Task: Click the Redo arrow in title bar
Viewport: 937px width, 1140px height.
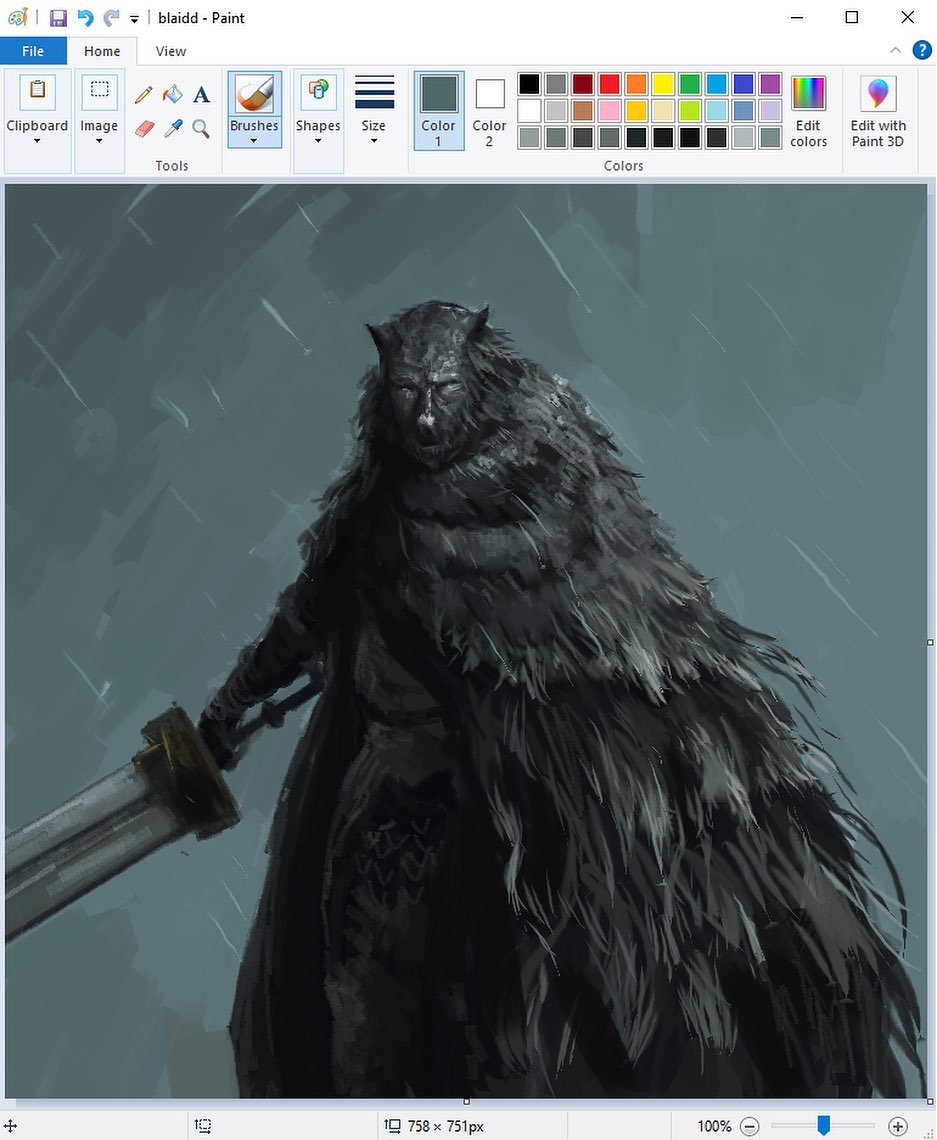Action: point(110,17)
